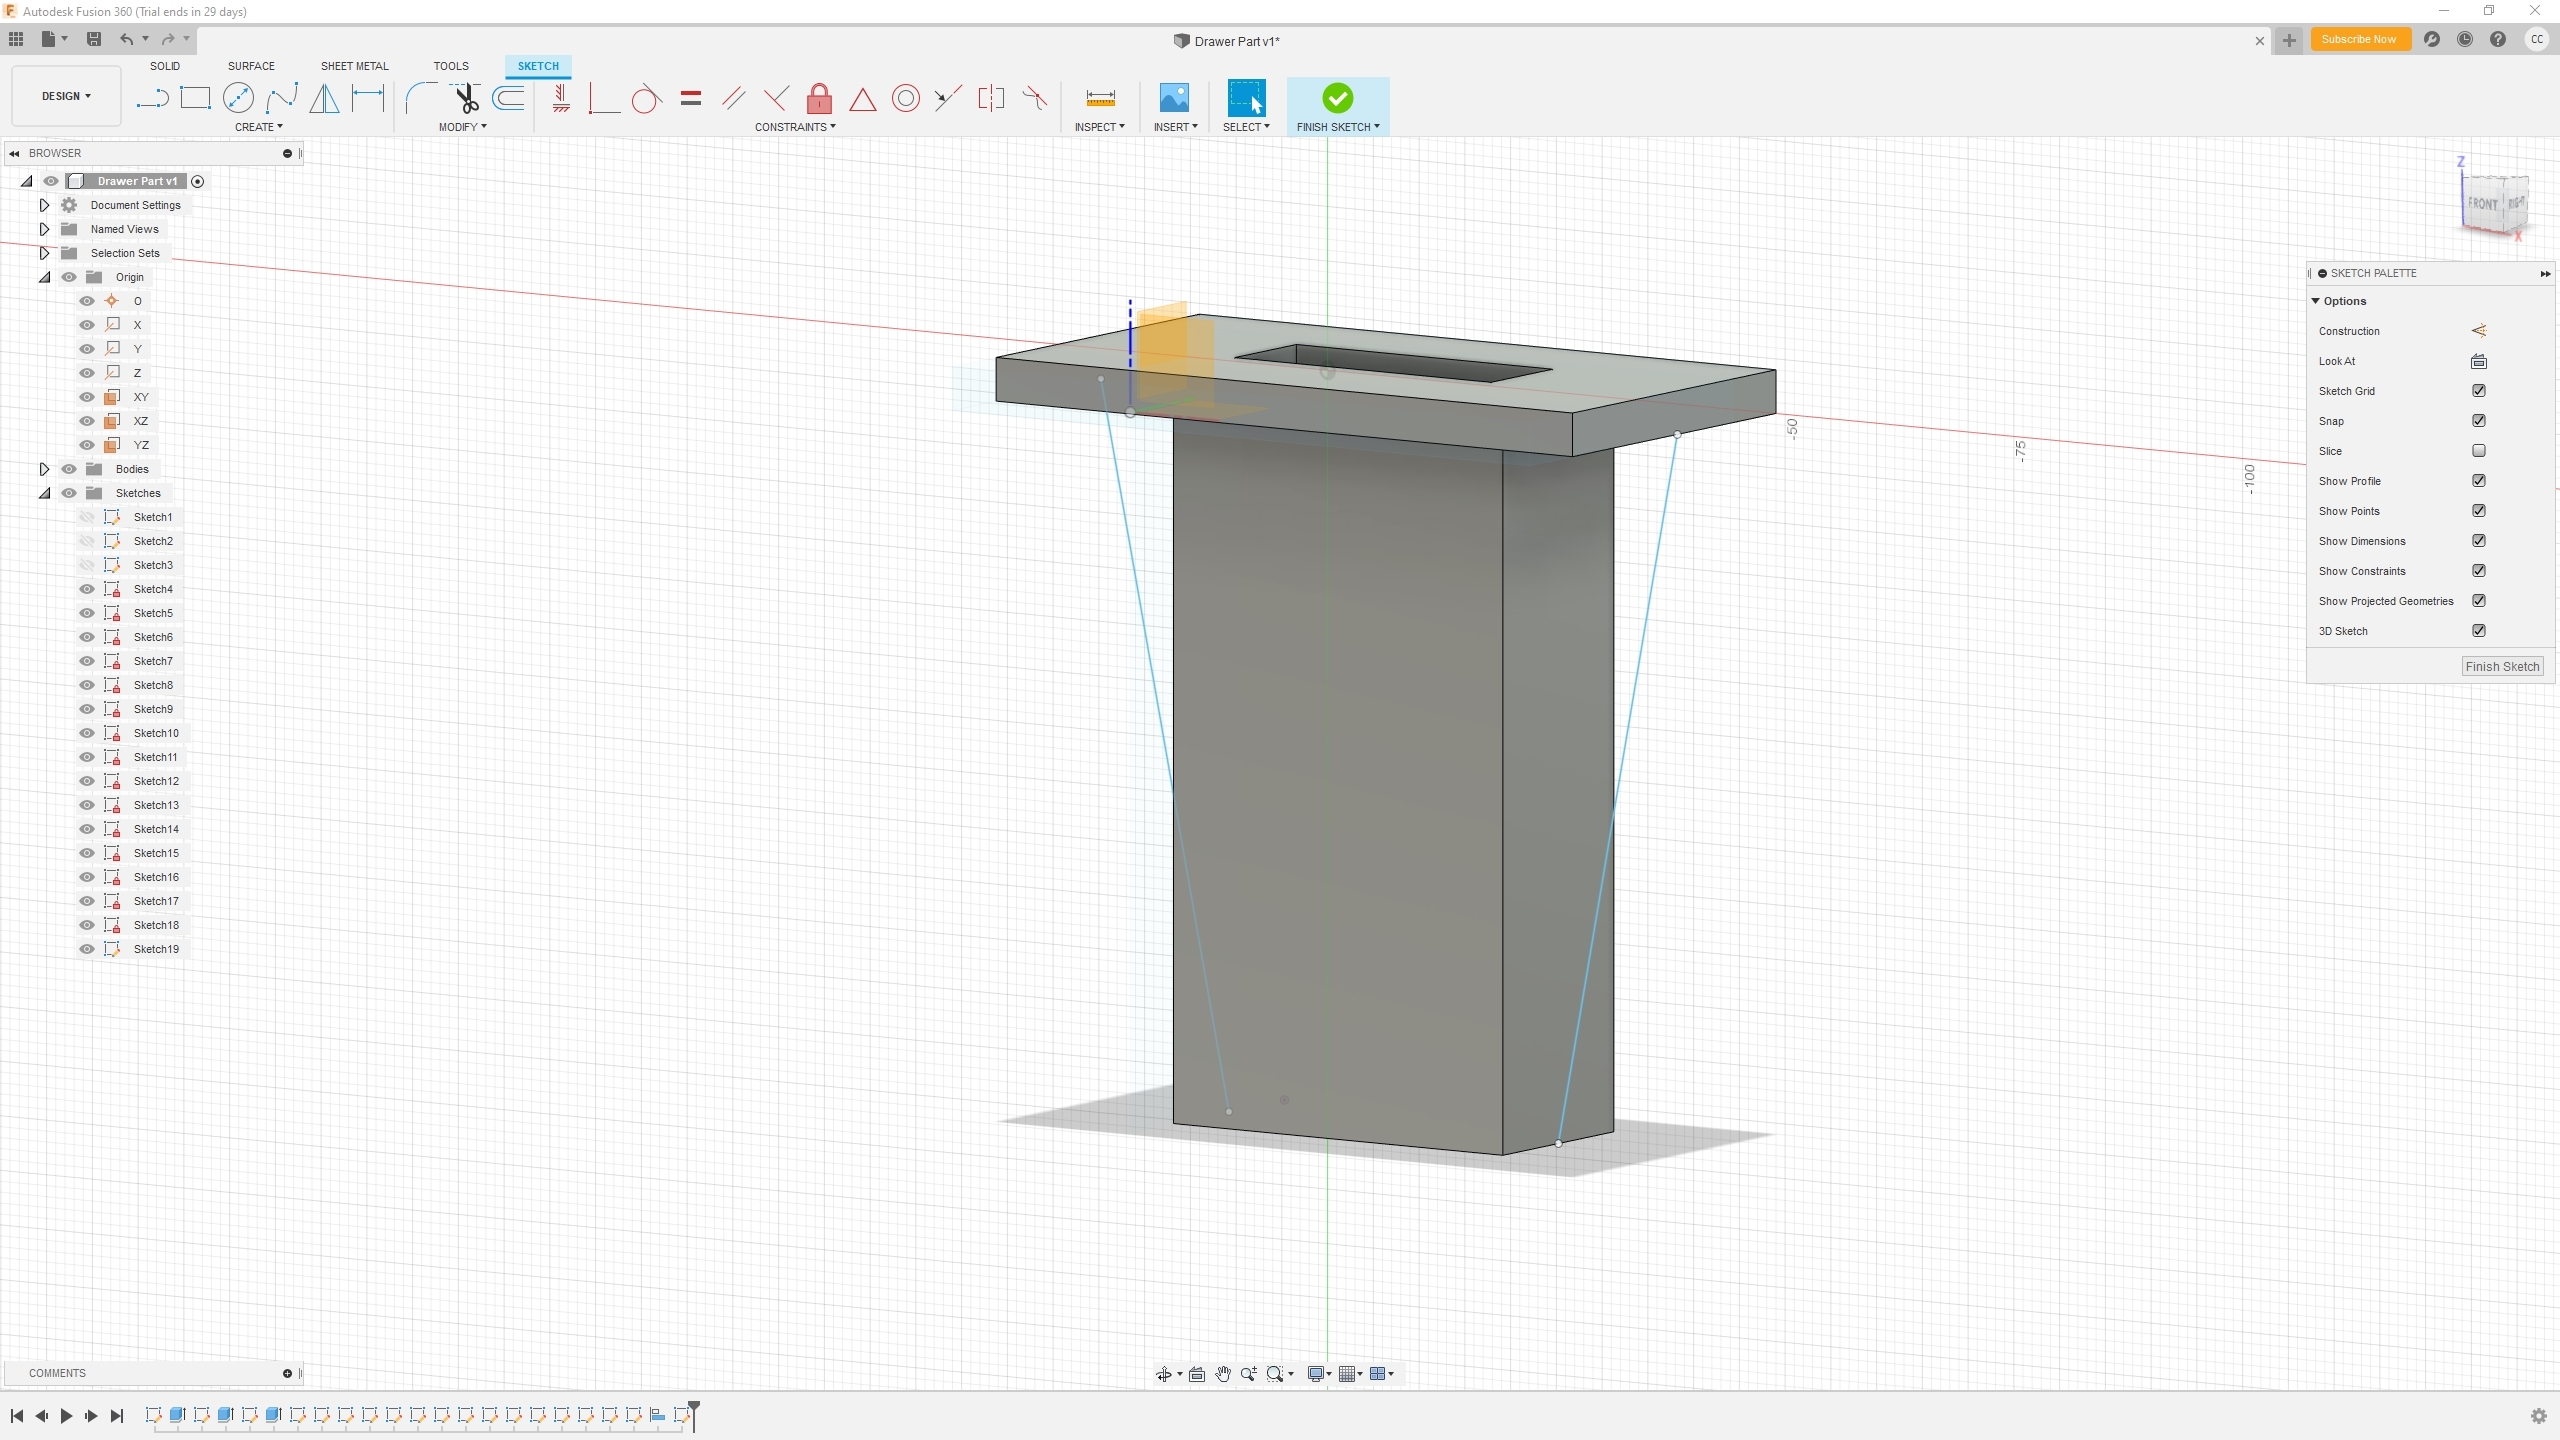Image resolution: width=2560 pixels, height=1440 pixels.
Task: Open the CREATE dropdown menu
Action: [x=258, y=127]
